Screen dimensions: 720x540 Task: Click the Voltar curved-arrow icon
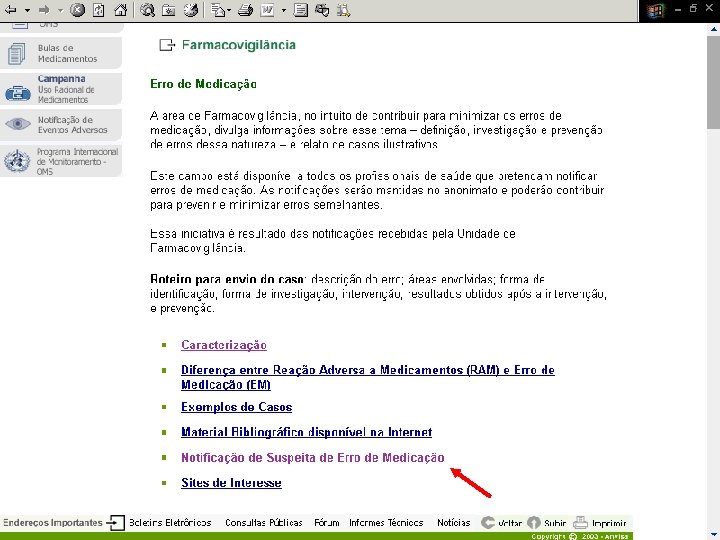coord(488,522)
